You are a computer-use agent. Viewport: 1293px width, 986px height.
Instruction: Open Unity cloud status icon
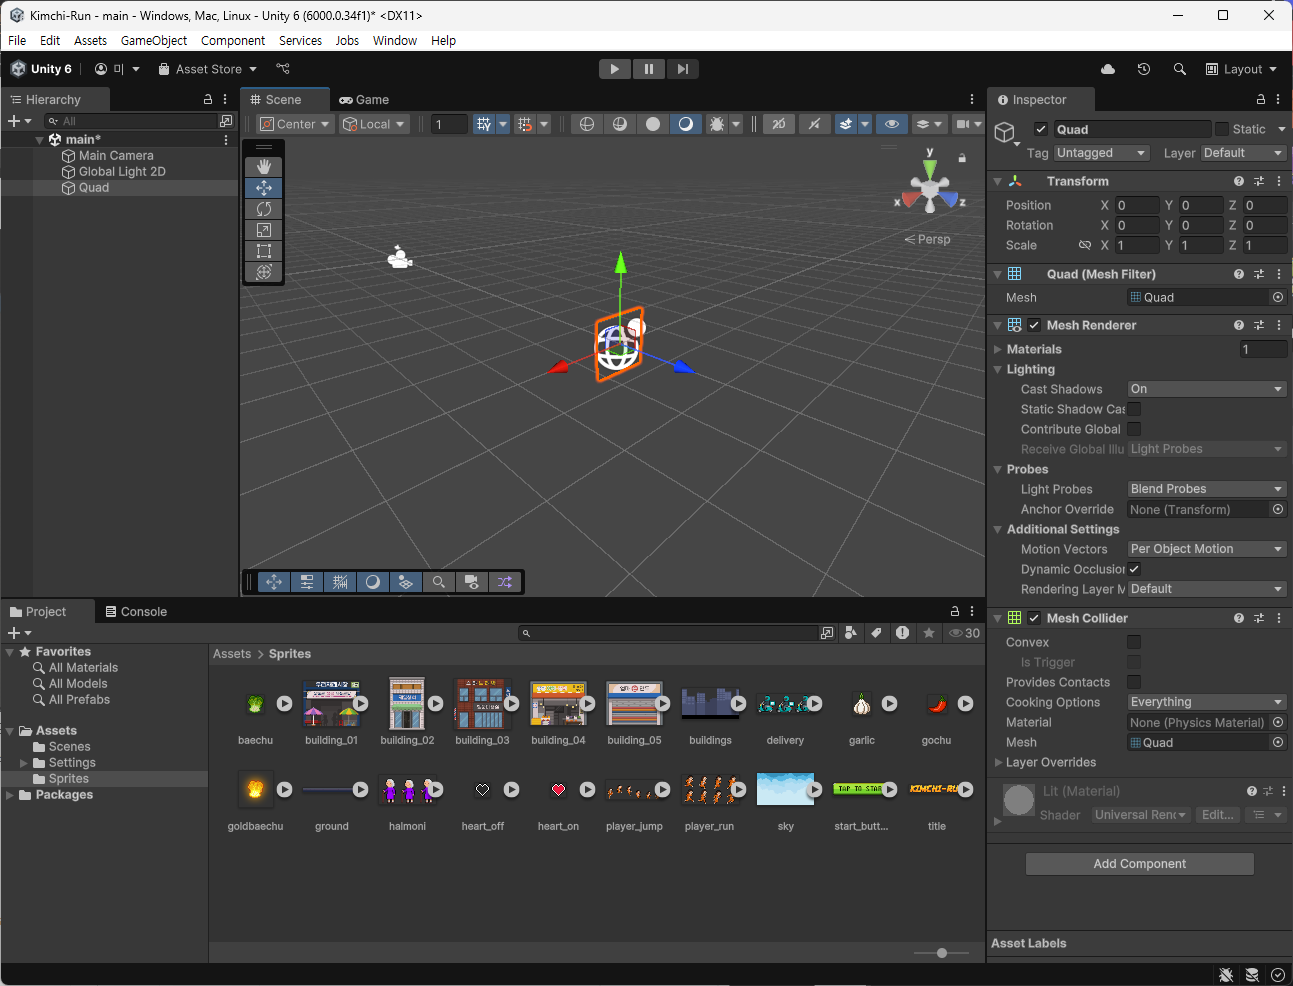(1108, 69)
